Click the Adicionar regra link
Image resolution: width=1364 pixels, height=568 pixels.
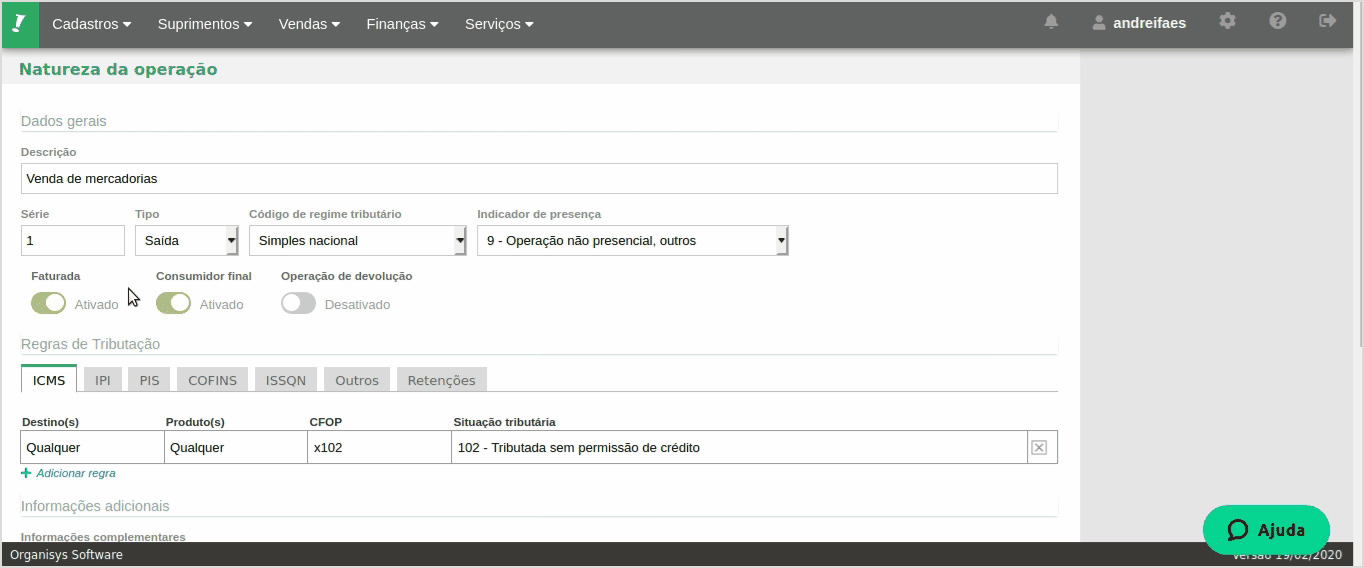pos(68,473)
